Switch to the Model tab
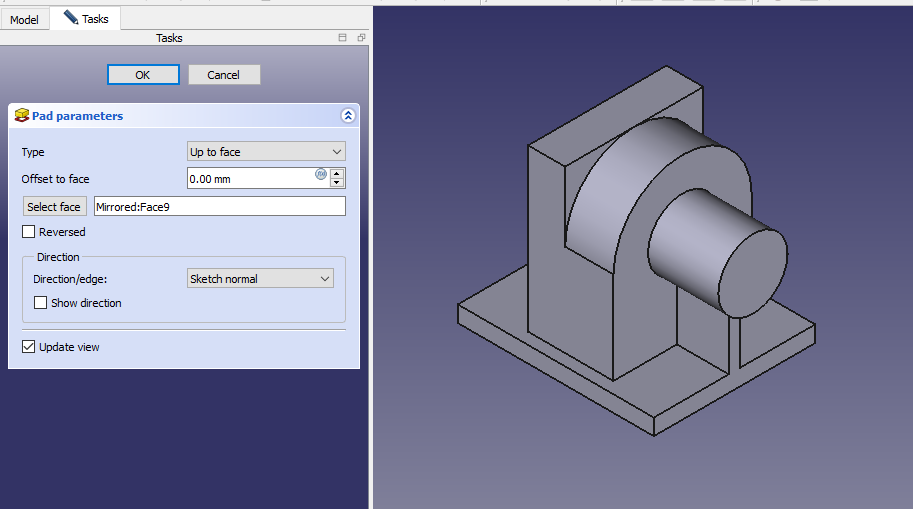This screenshot has height=509, width=913. pos(24,19)
